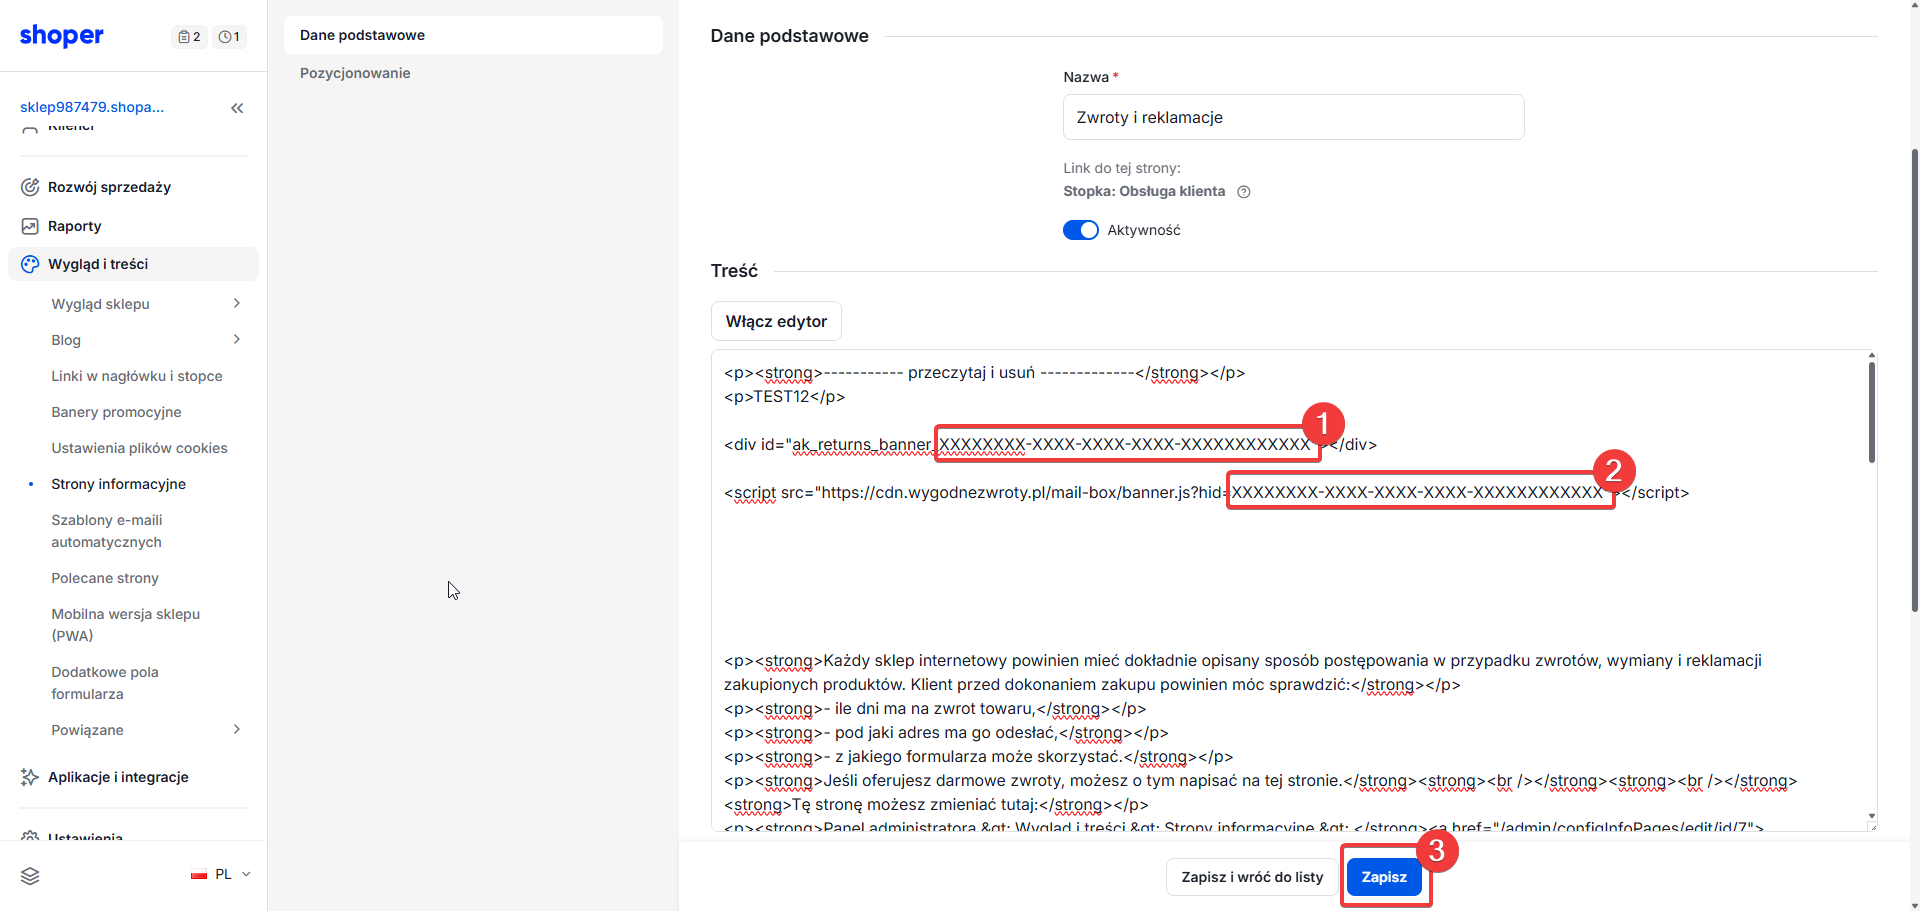This screenshot has height=911, width=1920.
Task: Expand the Wygląd sklepu submenu
Action: click(237, 303)
